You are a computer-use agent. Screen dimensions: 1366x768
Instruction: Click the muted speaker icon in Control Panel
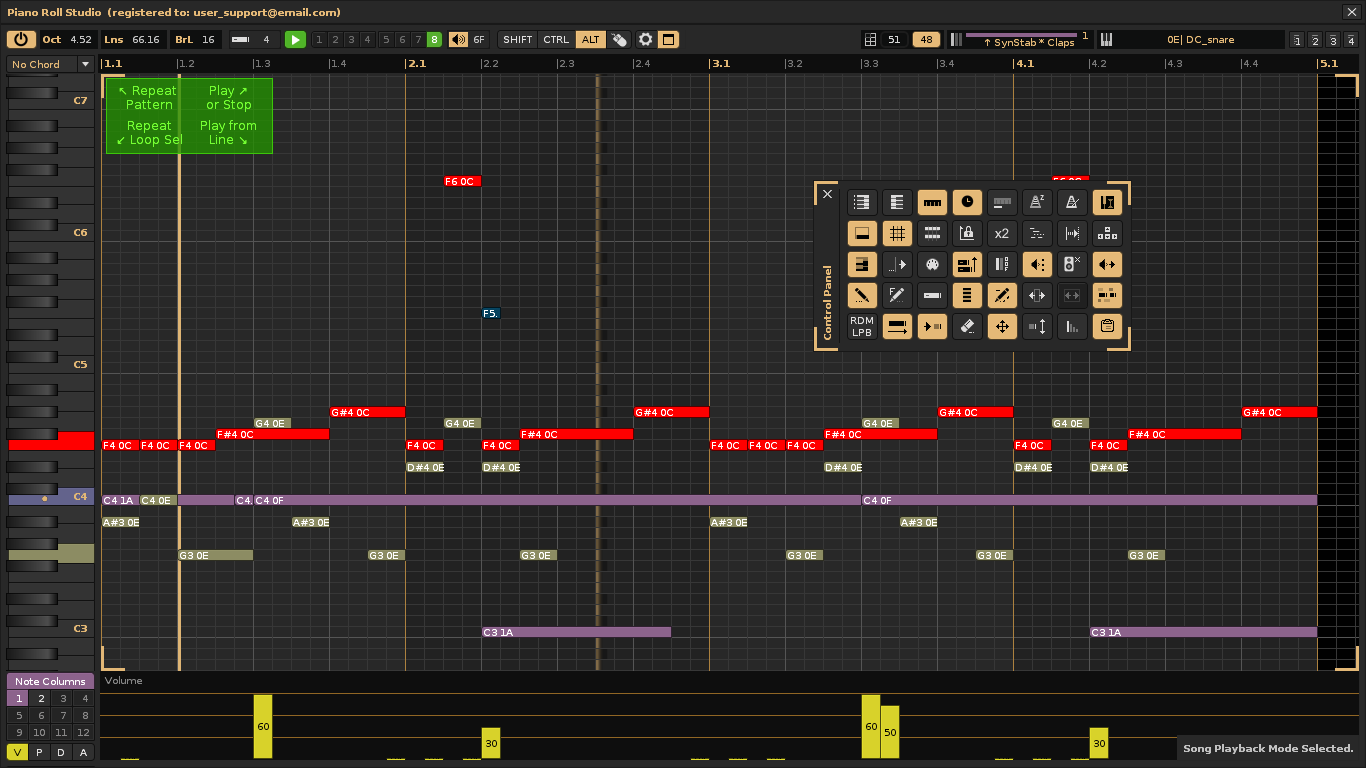pos(1072,265)
